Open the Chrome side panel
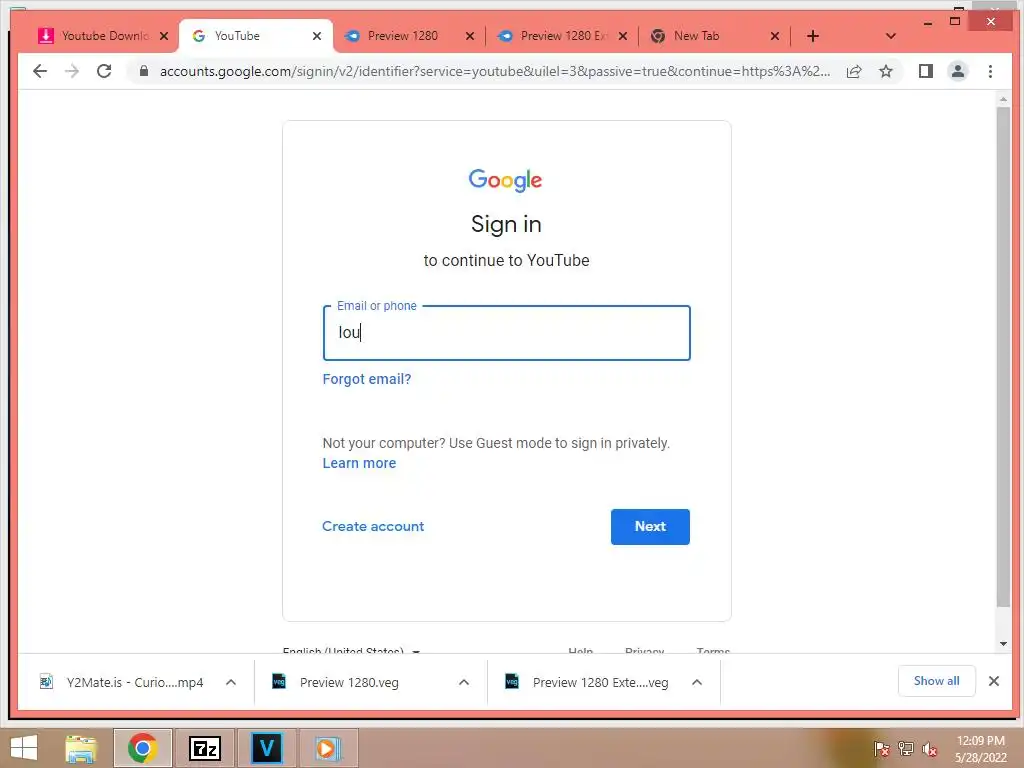 tap(925, 71)
